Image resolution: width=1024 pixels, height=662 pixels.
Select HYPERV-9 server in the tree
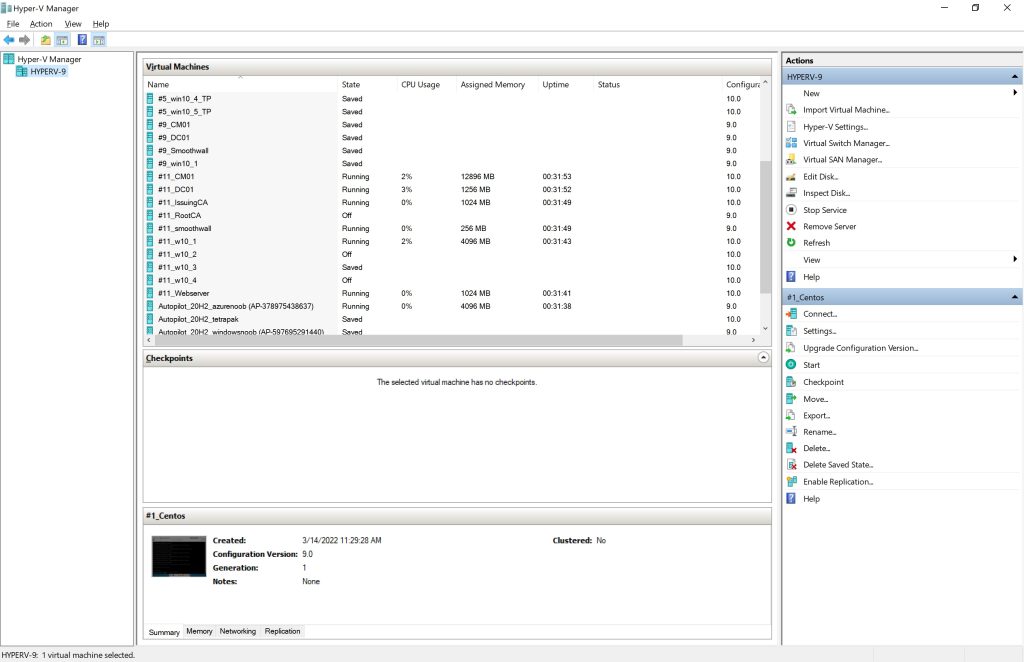48,71
